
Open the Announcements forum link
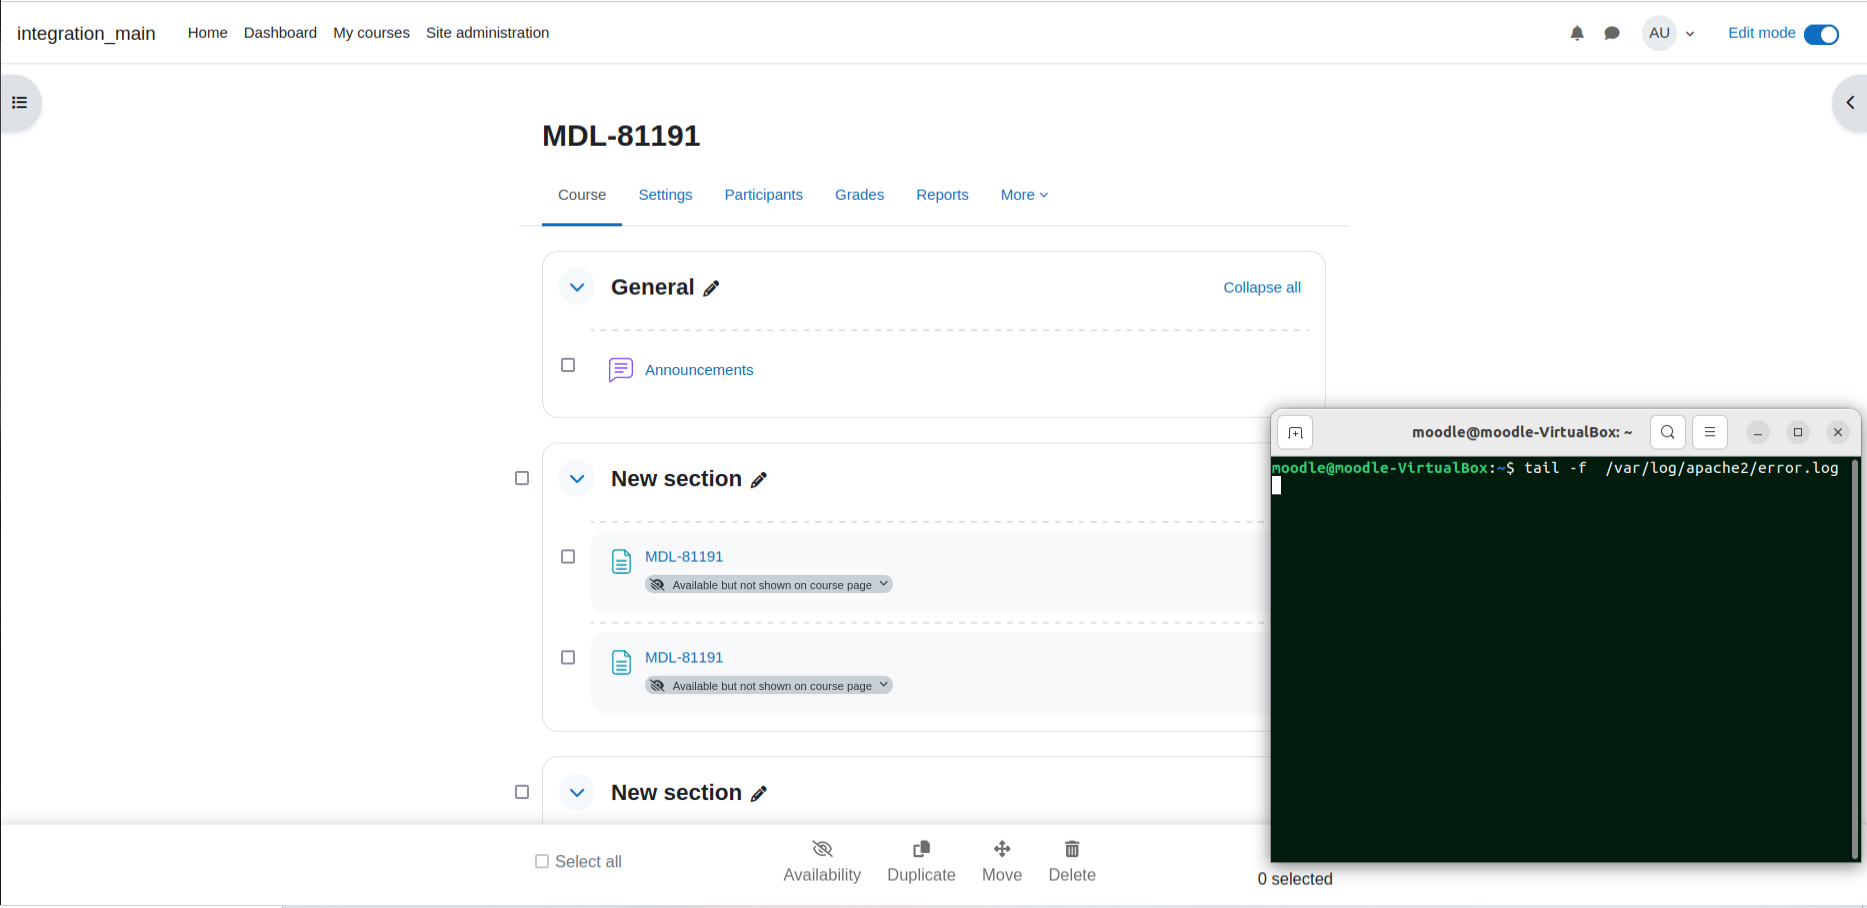point(699,370)
